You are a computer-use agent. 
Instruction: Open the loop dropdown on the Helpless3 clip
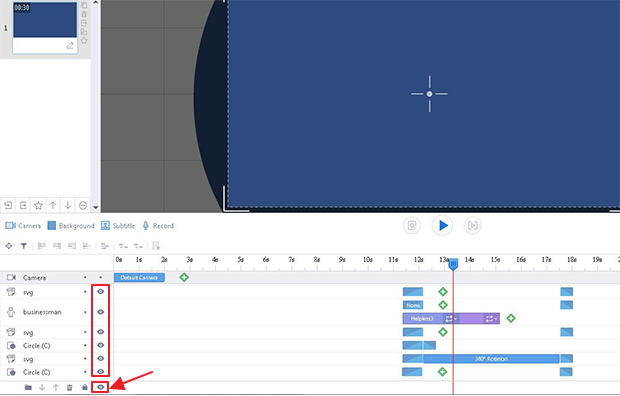pyautogui.click(x=450, y=318)
